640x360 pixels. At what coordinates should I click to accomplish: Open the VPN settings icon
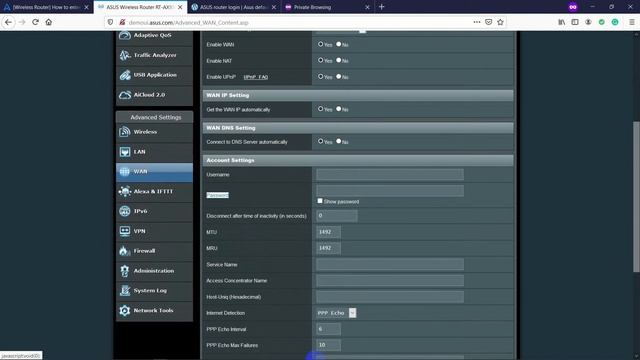click(125, 231)
